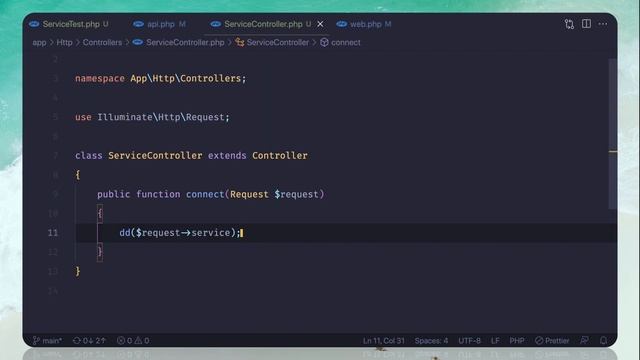Open the notifications bell
640x360 pixels.
point(603,340)
